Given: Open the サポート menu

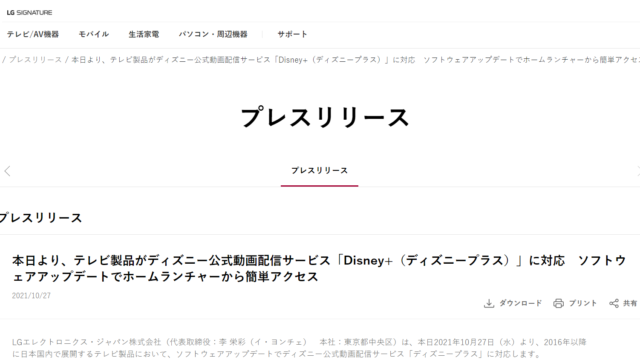Looking at the screenshot, I should 292,34.
